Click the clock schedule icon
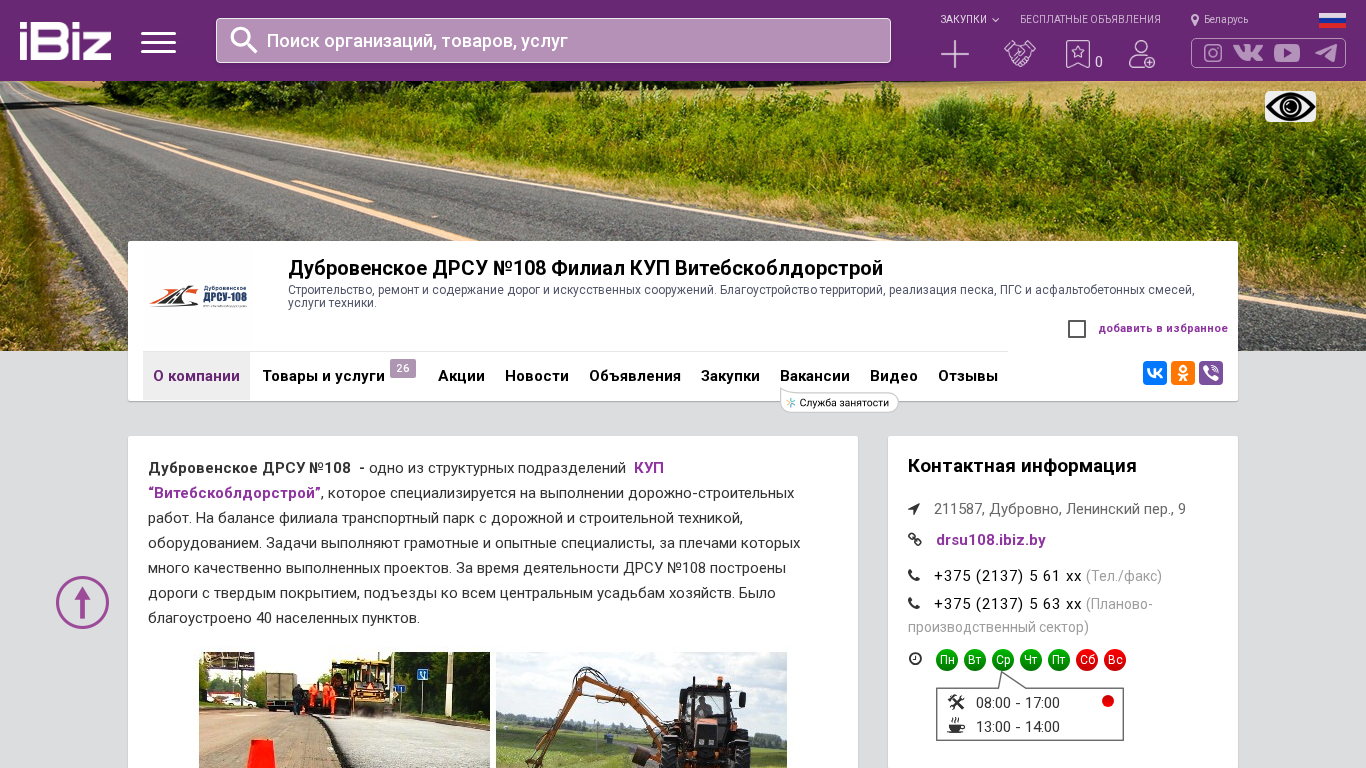The image size is (1366, 768). pos(915,658)
